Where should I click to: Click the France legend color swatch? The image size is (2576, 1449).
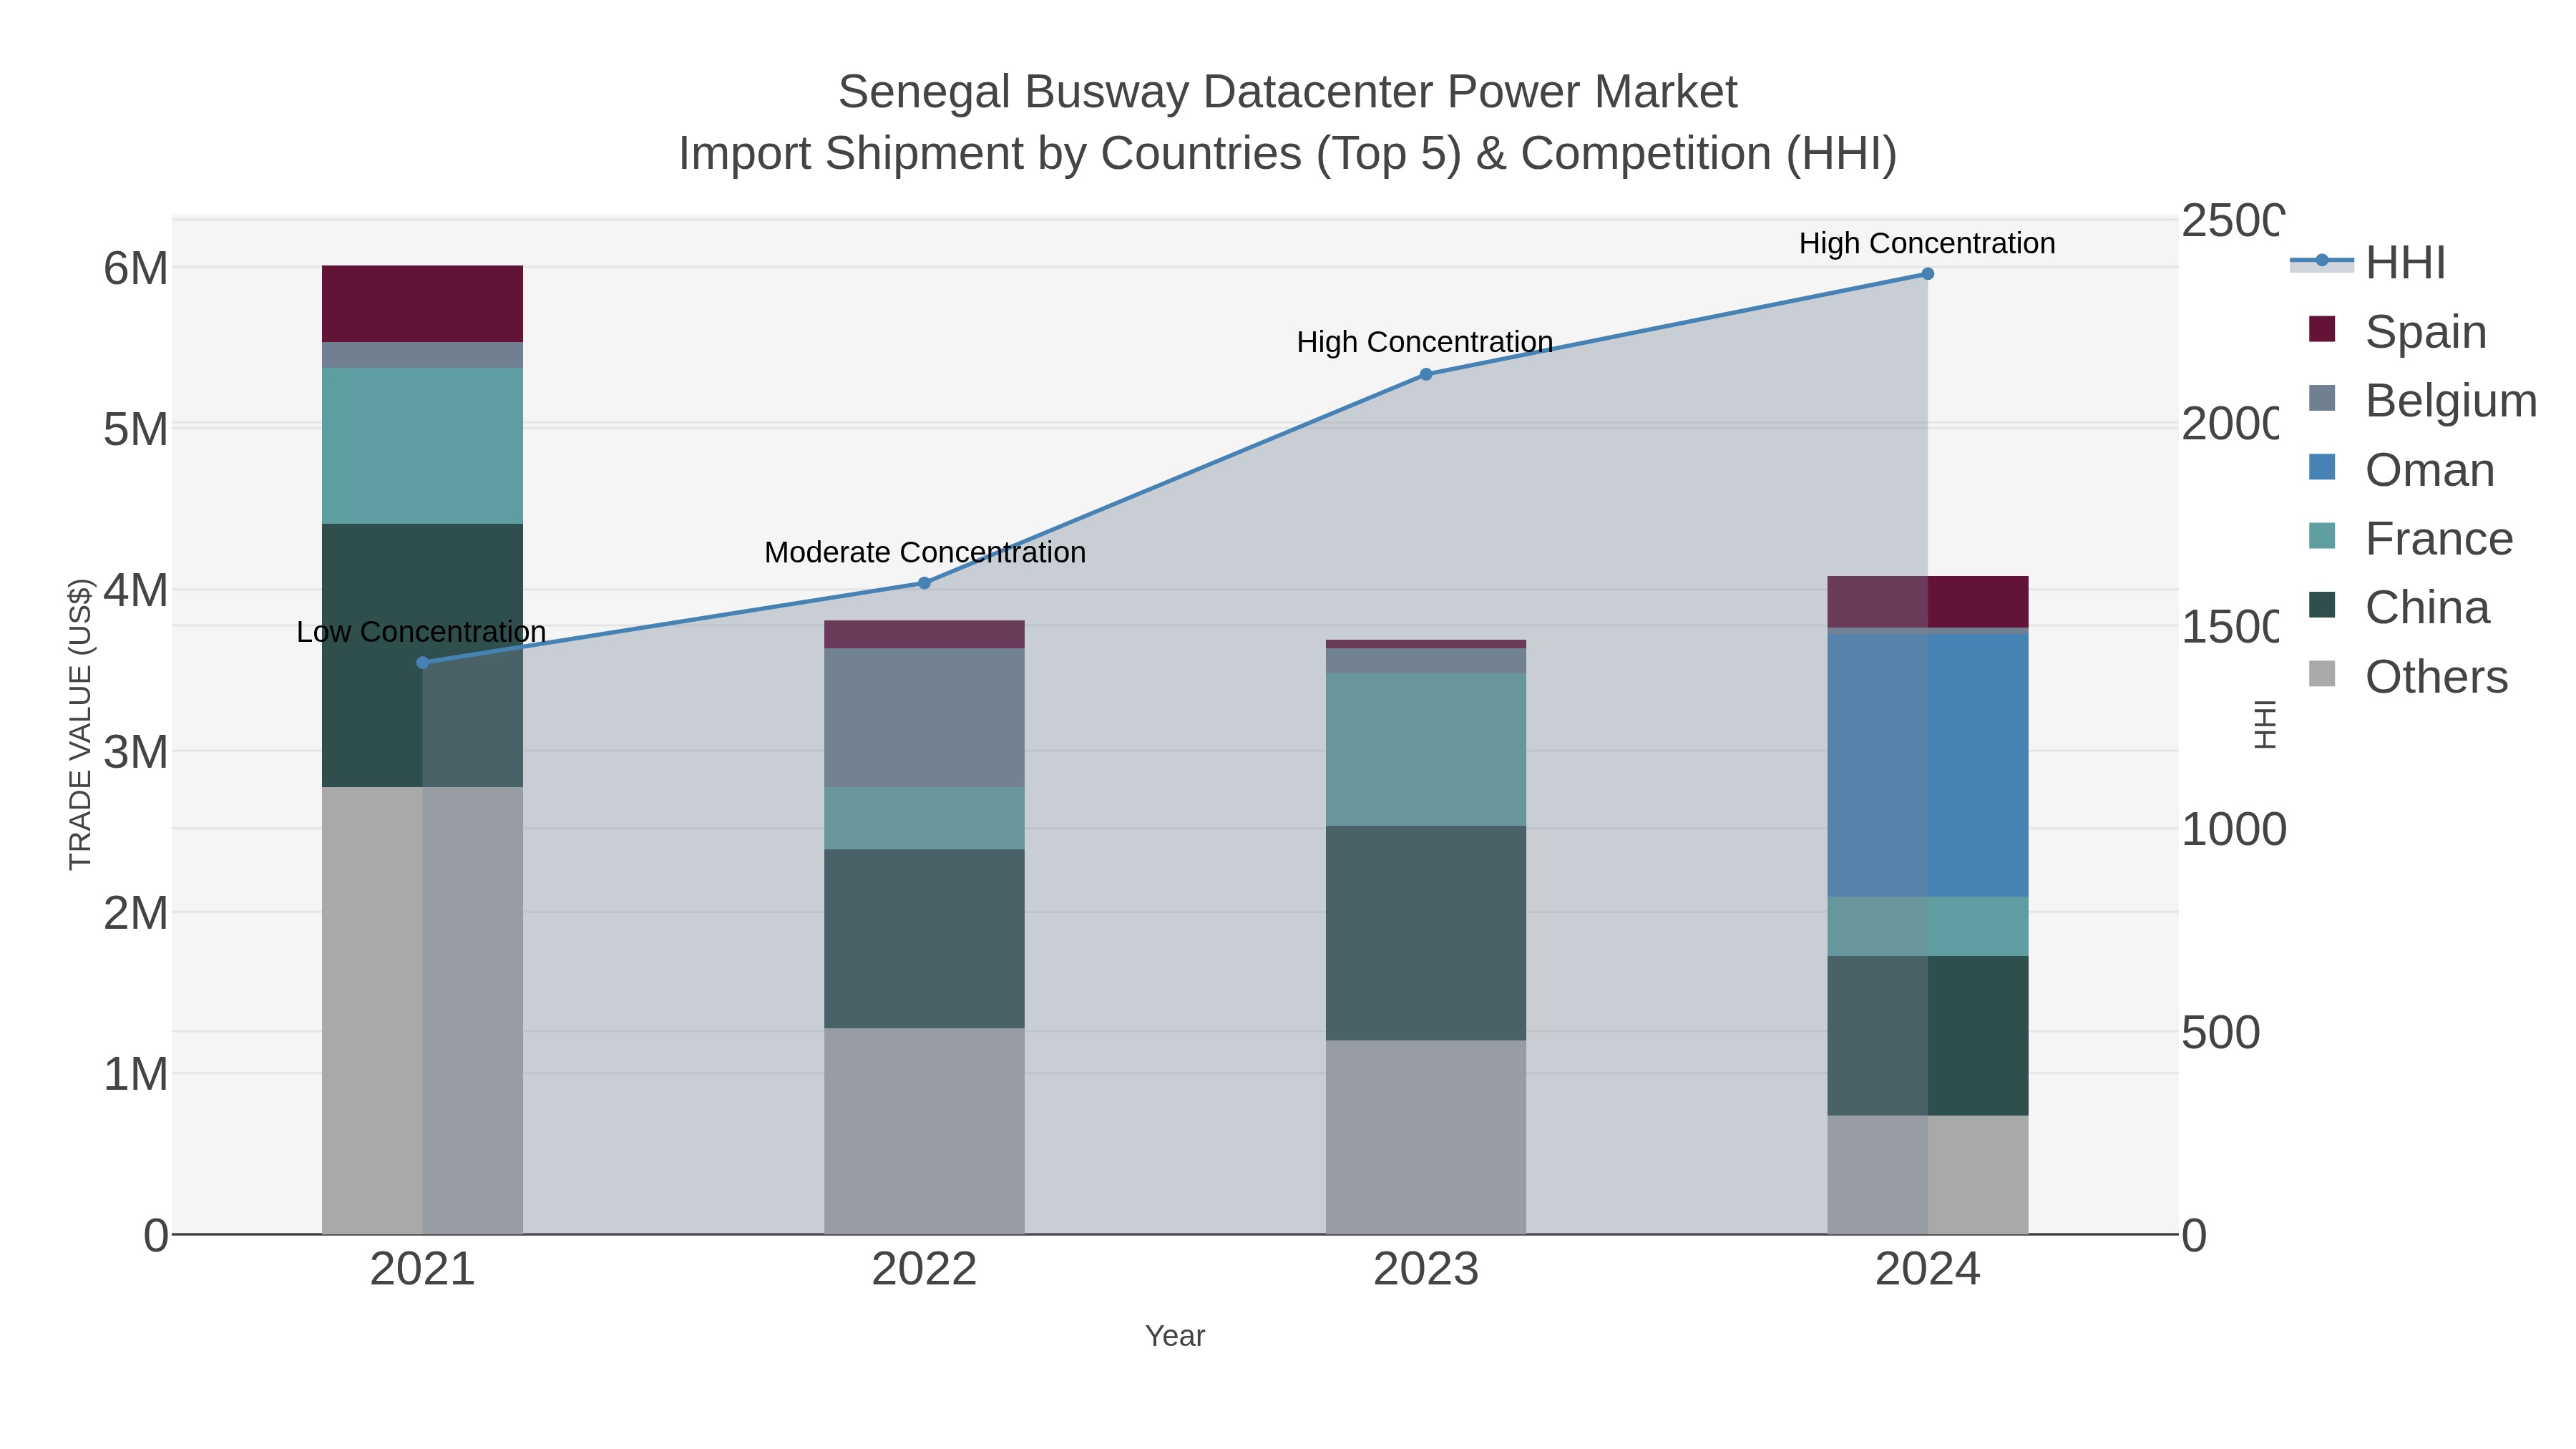pos(2322,536)
